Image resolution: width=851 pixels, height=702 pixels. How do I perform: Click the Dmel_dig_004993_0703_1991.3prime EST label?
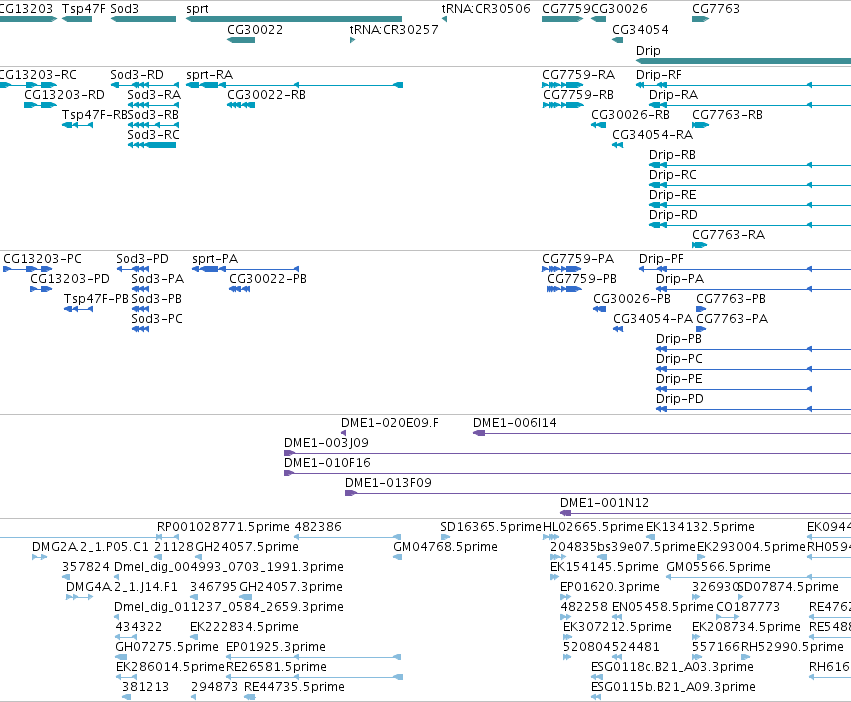click(x=228, y=567)
